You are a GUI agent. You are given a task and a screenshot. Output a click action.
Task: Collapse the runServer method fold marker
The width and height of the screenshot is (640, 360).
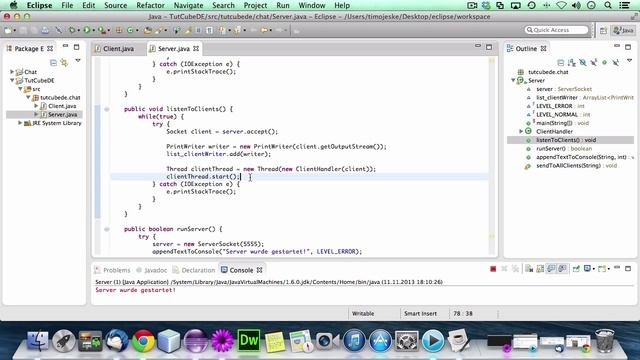tap(107, 229)
